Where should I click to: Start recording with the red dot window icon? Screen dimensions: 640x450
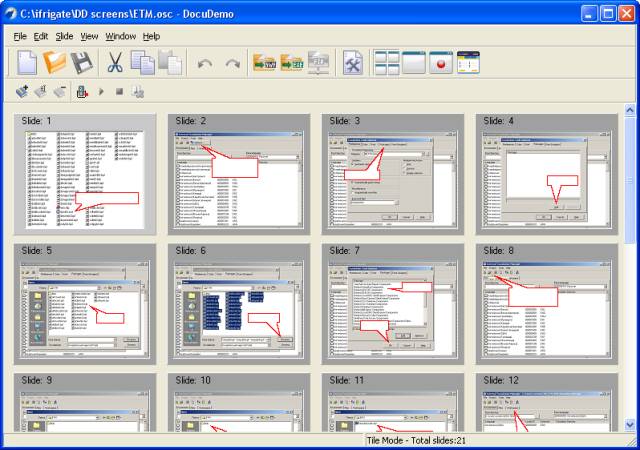click(441, 63)
